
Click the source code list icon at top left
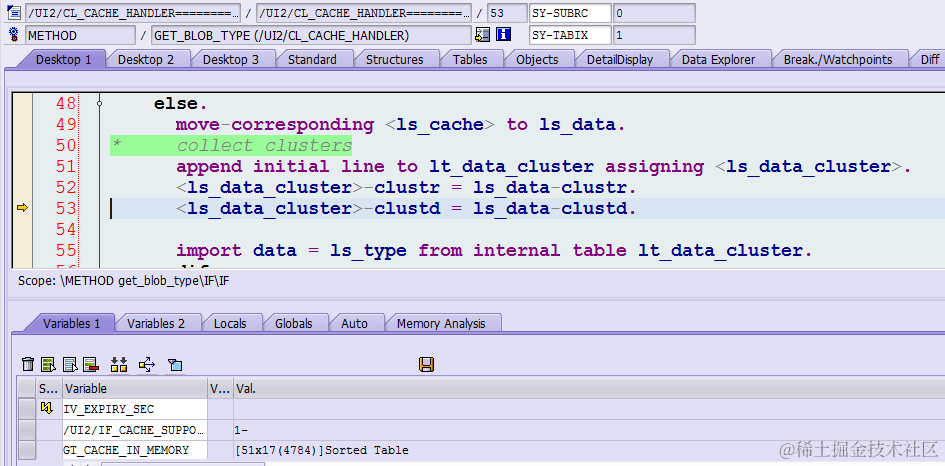point(13,13)
